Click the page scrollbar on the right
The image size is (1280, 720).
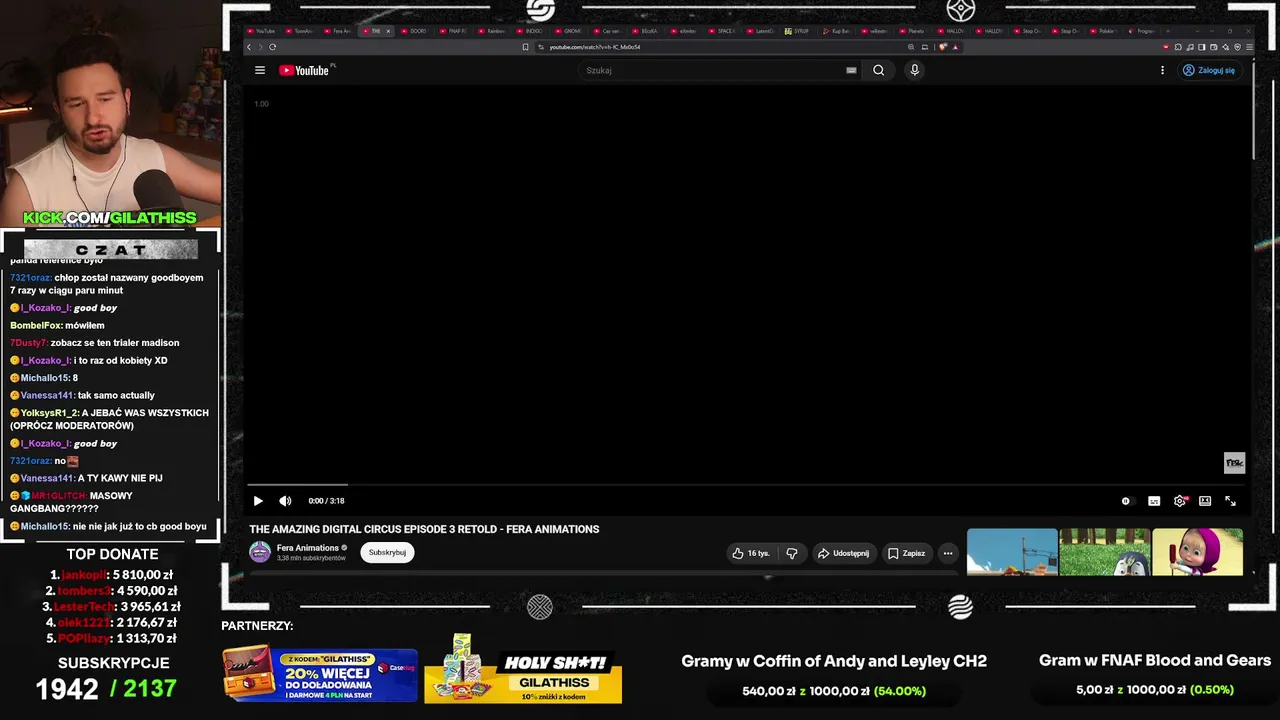tap(1252, 110)
